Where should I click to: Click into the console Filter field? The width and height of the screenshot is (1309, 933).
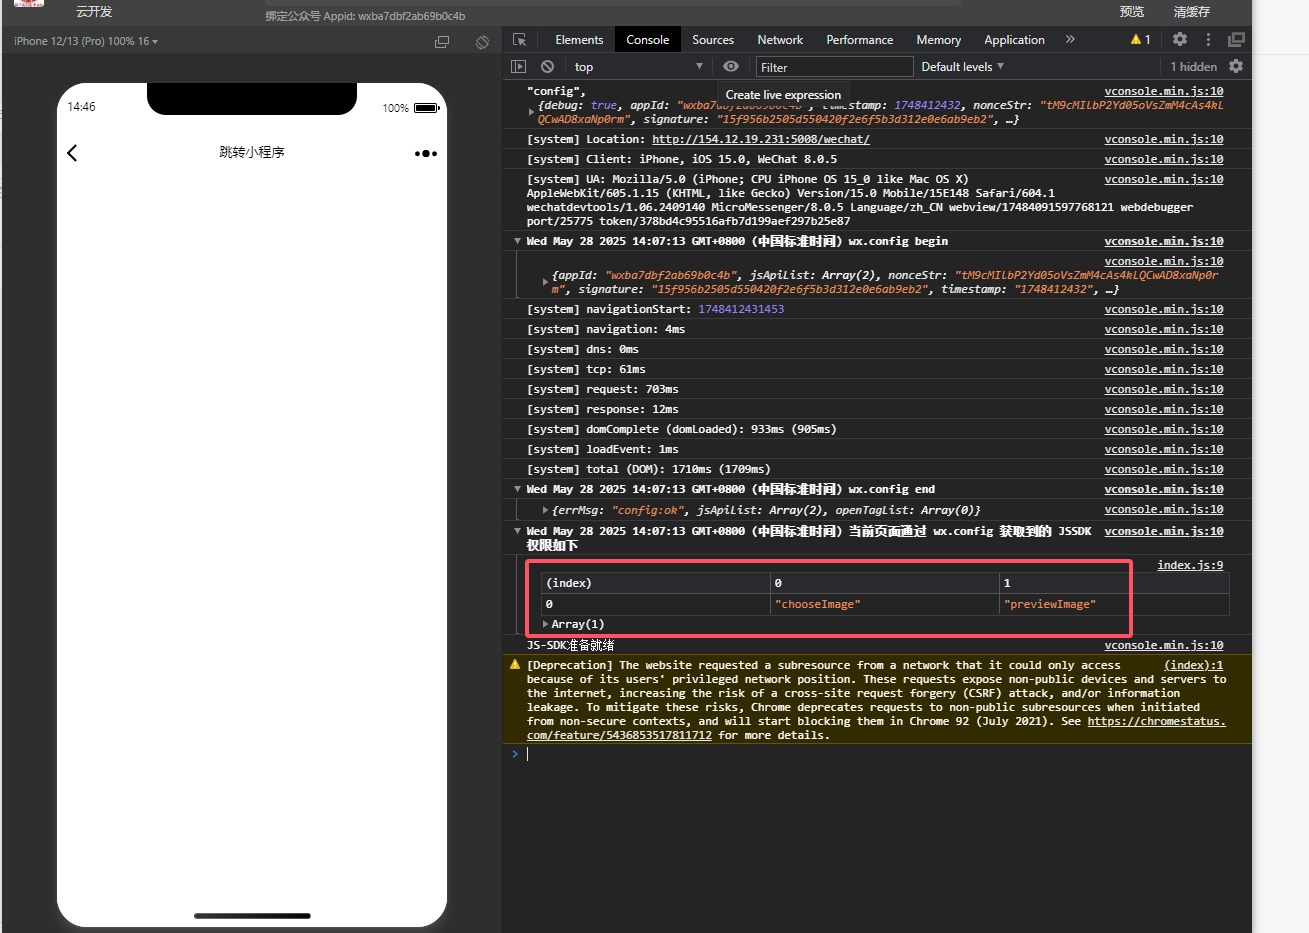[x=834, y=67]
